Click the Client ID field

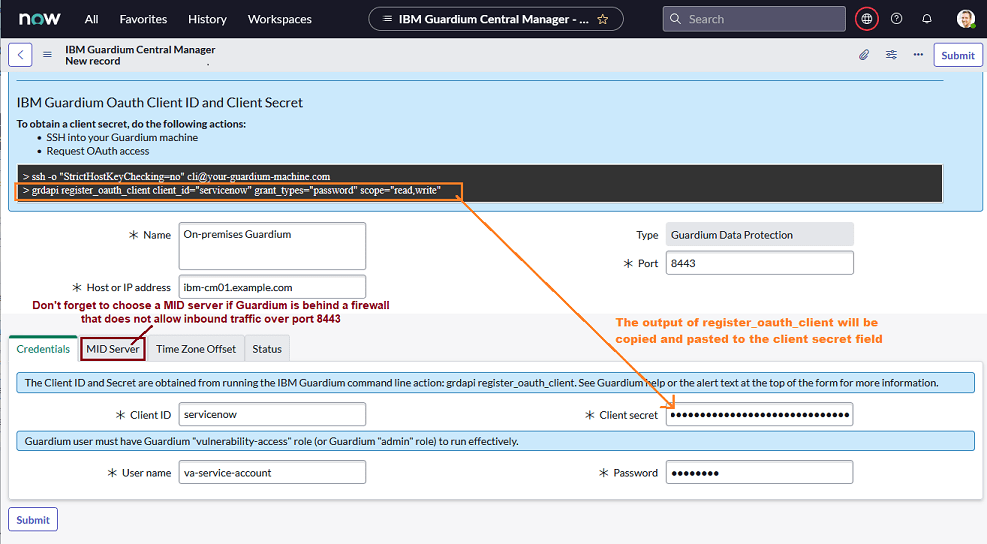tap(272, 414)
